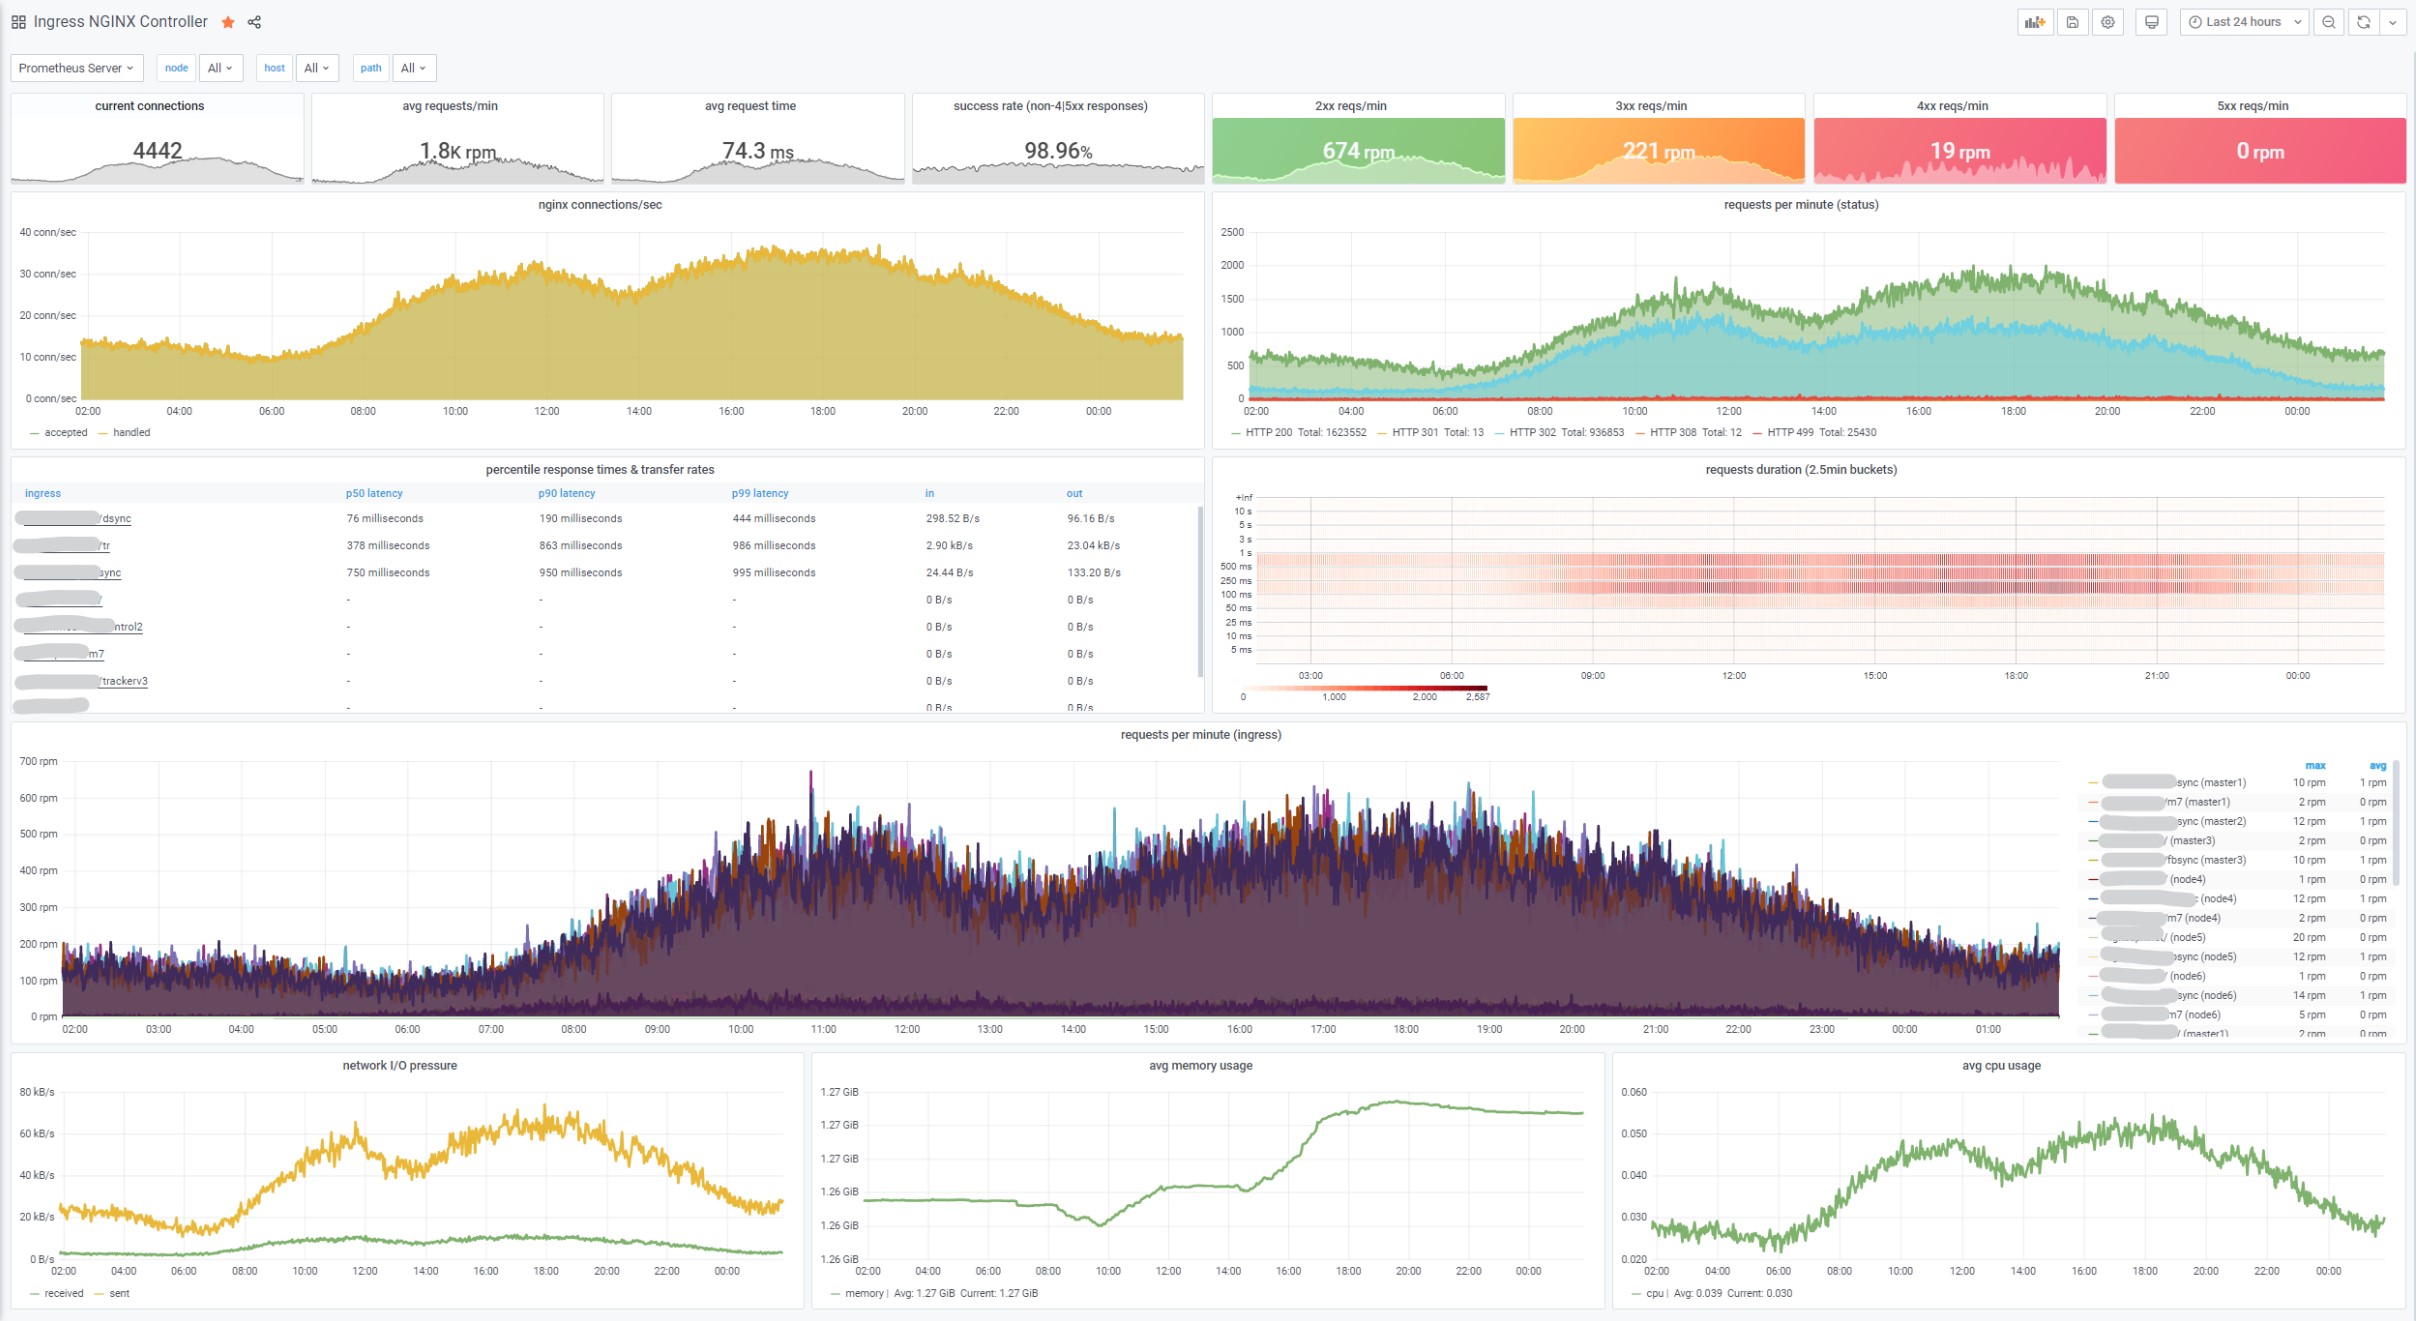Open dashboard settings gear

(x=2108, y=22)
